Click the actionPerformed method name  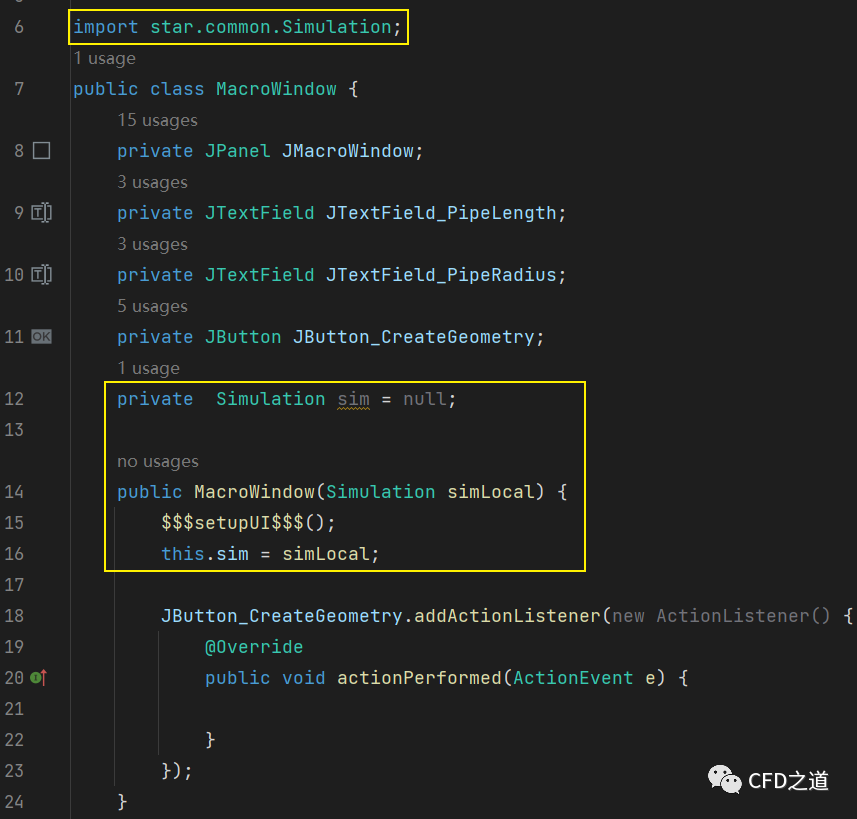[x=419, y=678]
